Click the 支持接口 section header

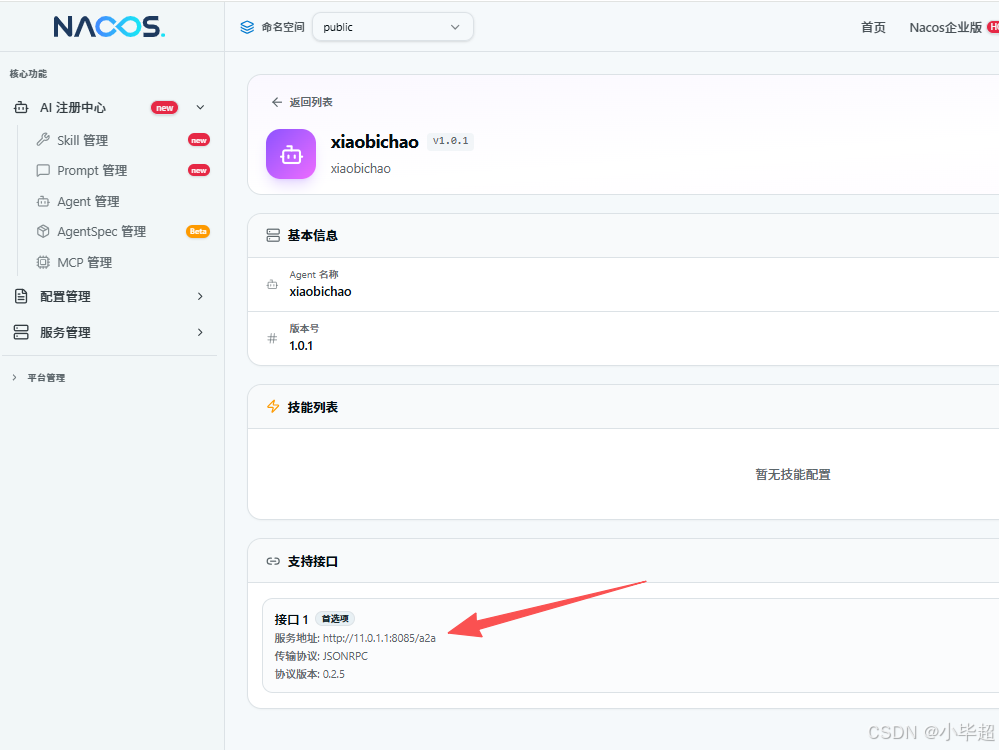(312, 561)
